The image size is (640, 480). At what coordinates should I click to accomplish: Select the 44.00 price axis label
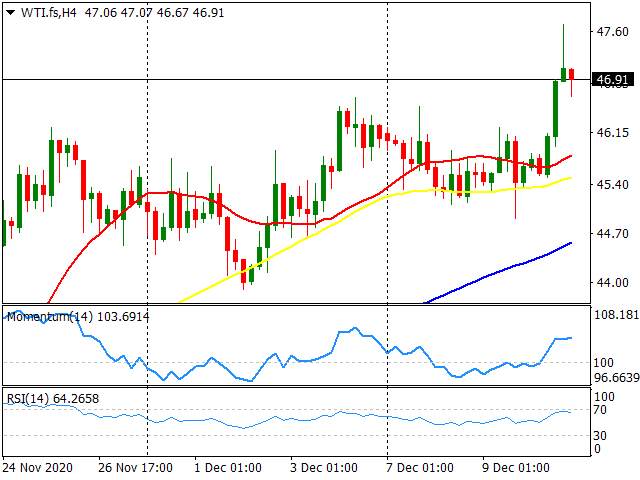[x=612, y=282]
